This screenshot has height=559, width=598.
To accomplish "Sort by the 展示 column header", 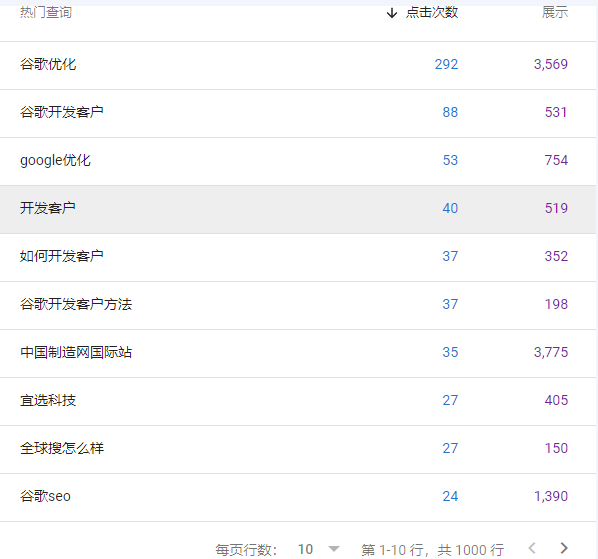I will [x=555, y=13].
